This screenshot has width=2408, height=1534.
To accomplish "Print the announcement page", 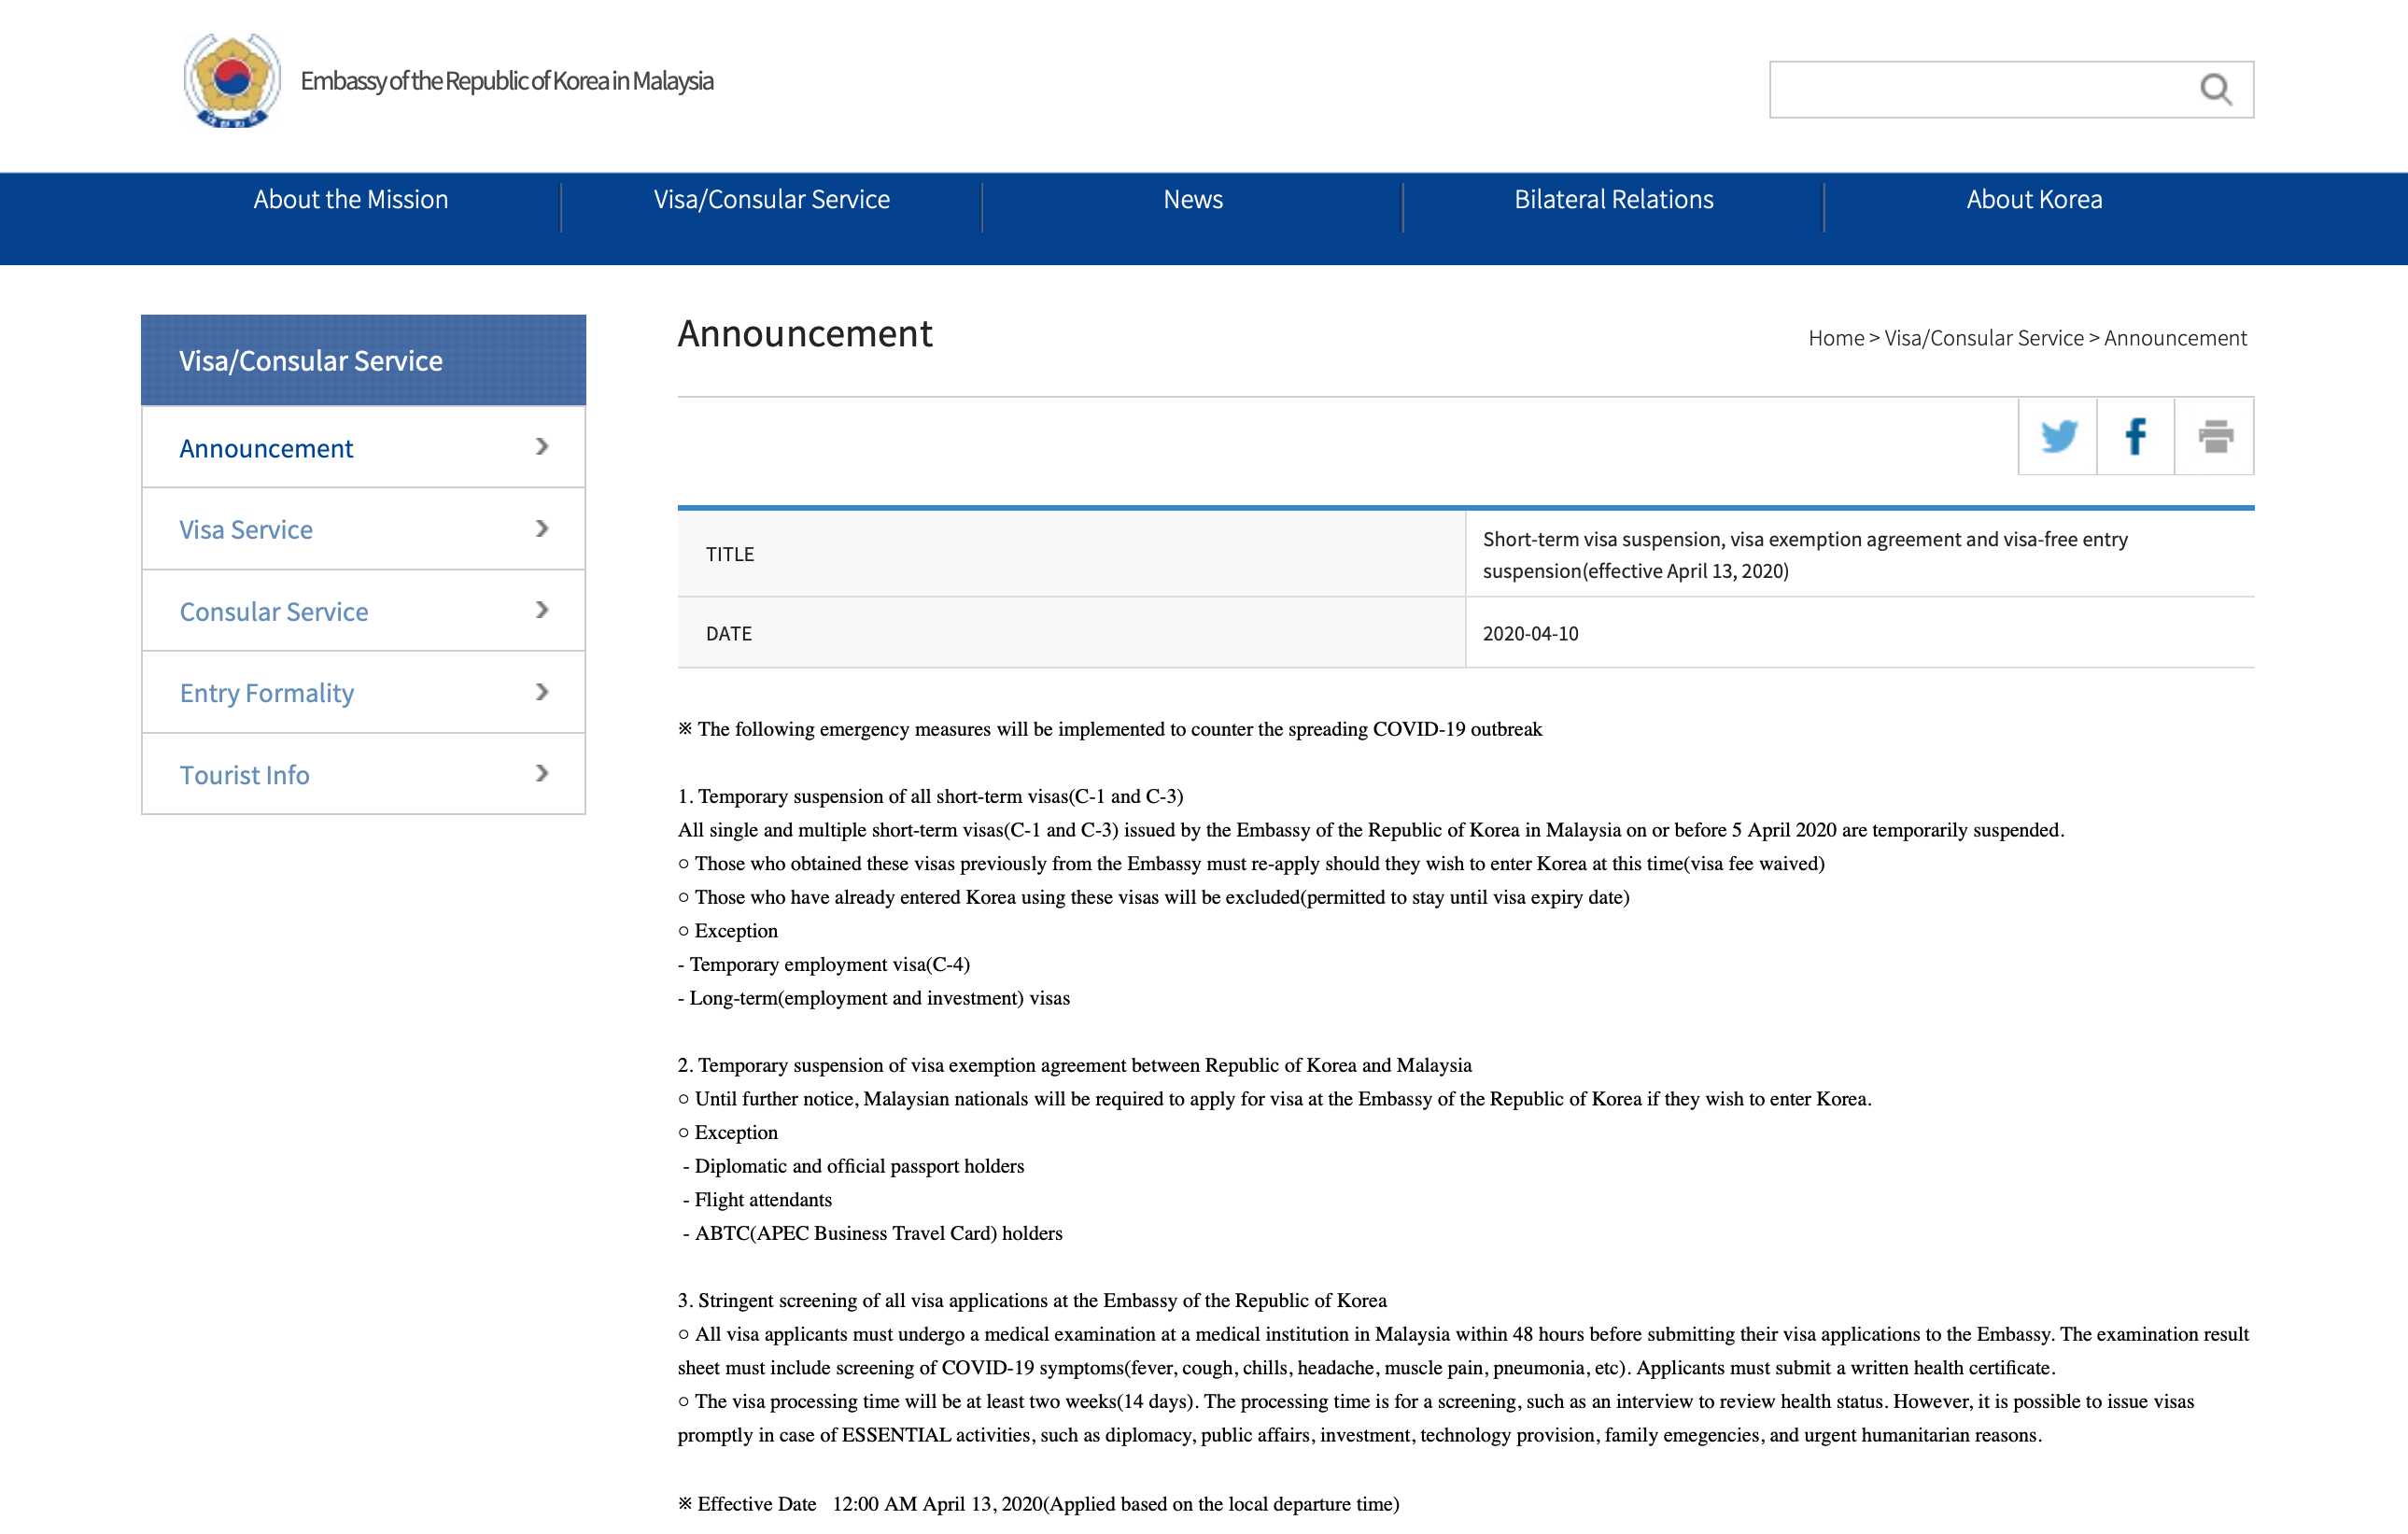I will coord(2215,436).
